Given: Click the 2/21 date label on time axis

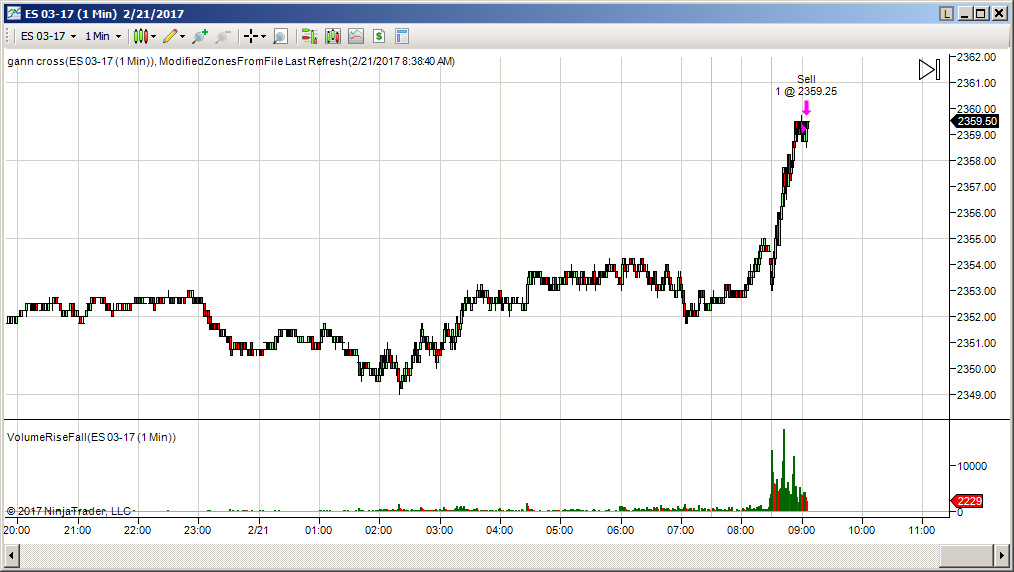Looking at the screenshot, I should tap(258, 531).
